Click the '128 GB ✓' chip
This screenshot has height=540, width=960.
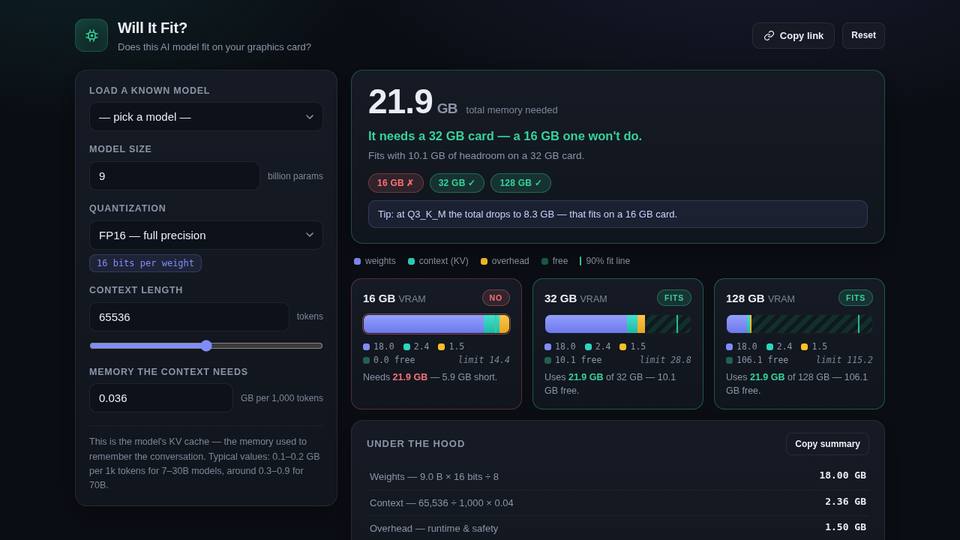(x=520, y=183)
